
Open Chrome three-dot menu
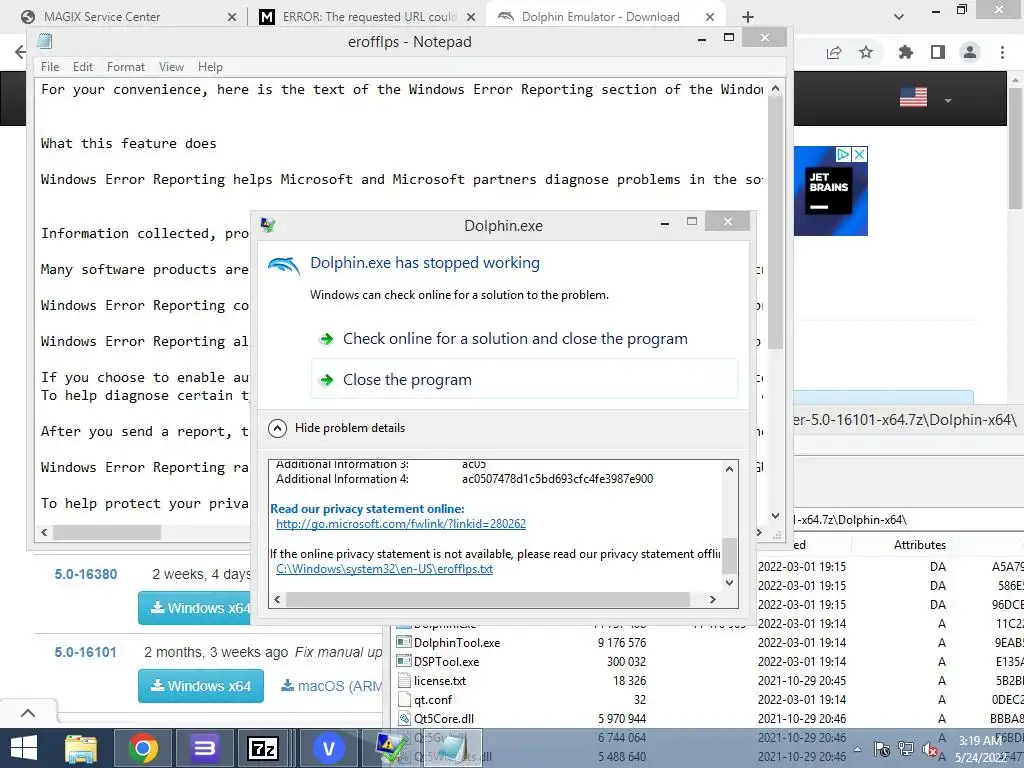[x=1002, y=52]
